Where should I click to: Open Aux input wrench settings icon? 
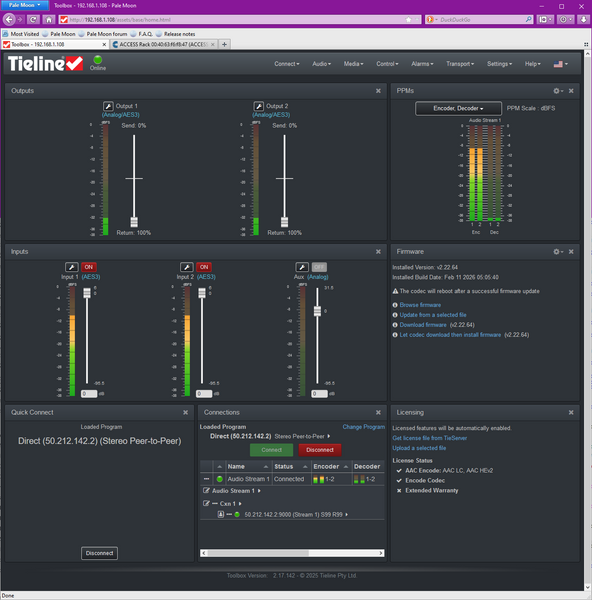click(302, 267)
